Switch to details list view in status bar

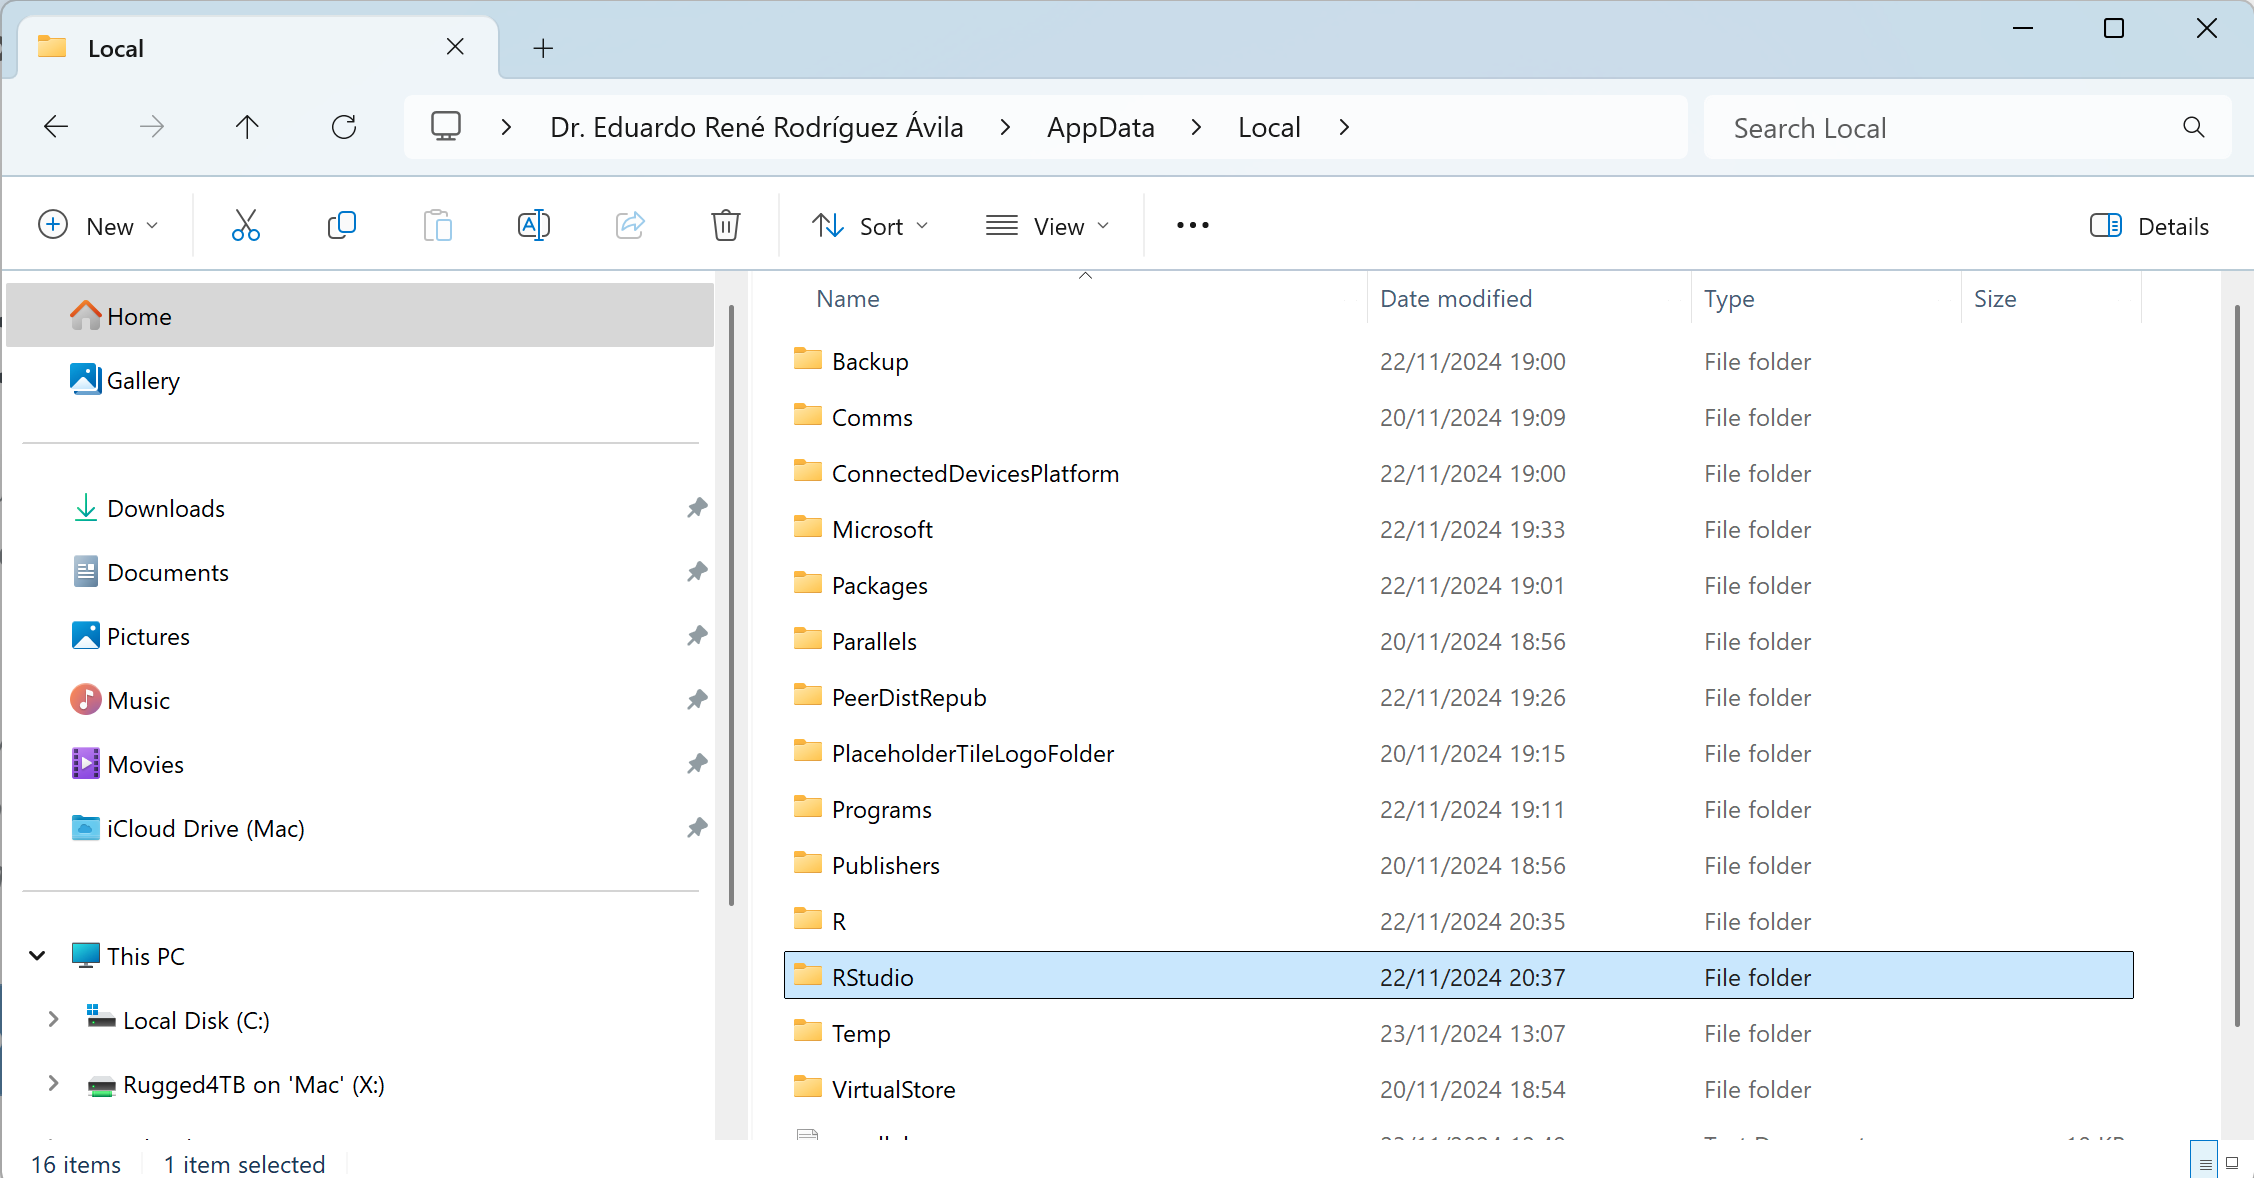(x=2205, y=1163)
